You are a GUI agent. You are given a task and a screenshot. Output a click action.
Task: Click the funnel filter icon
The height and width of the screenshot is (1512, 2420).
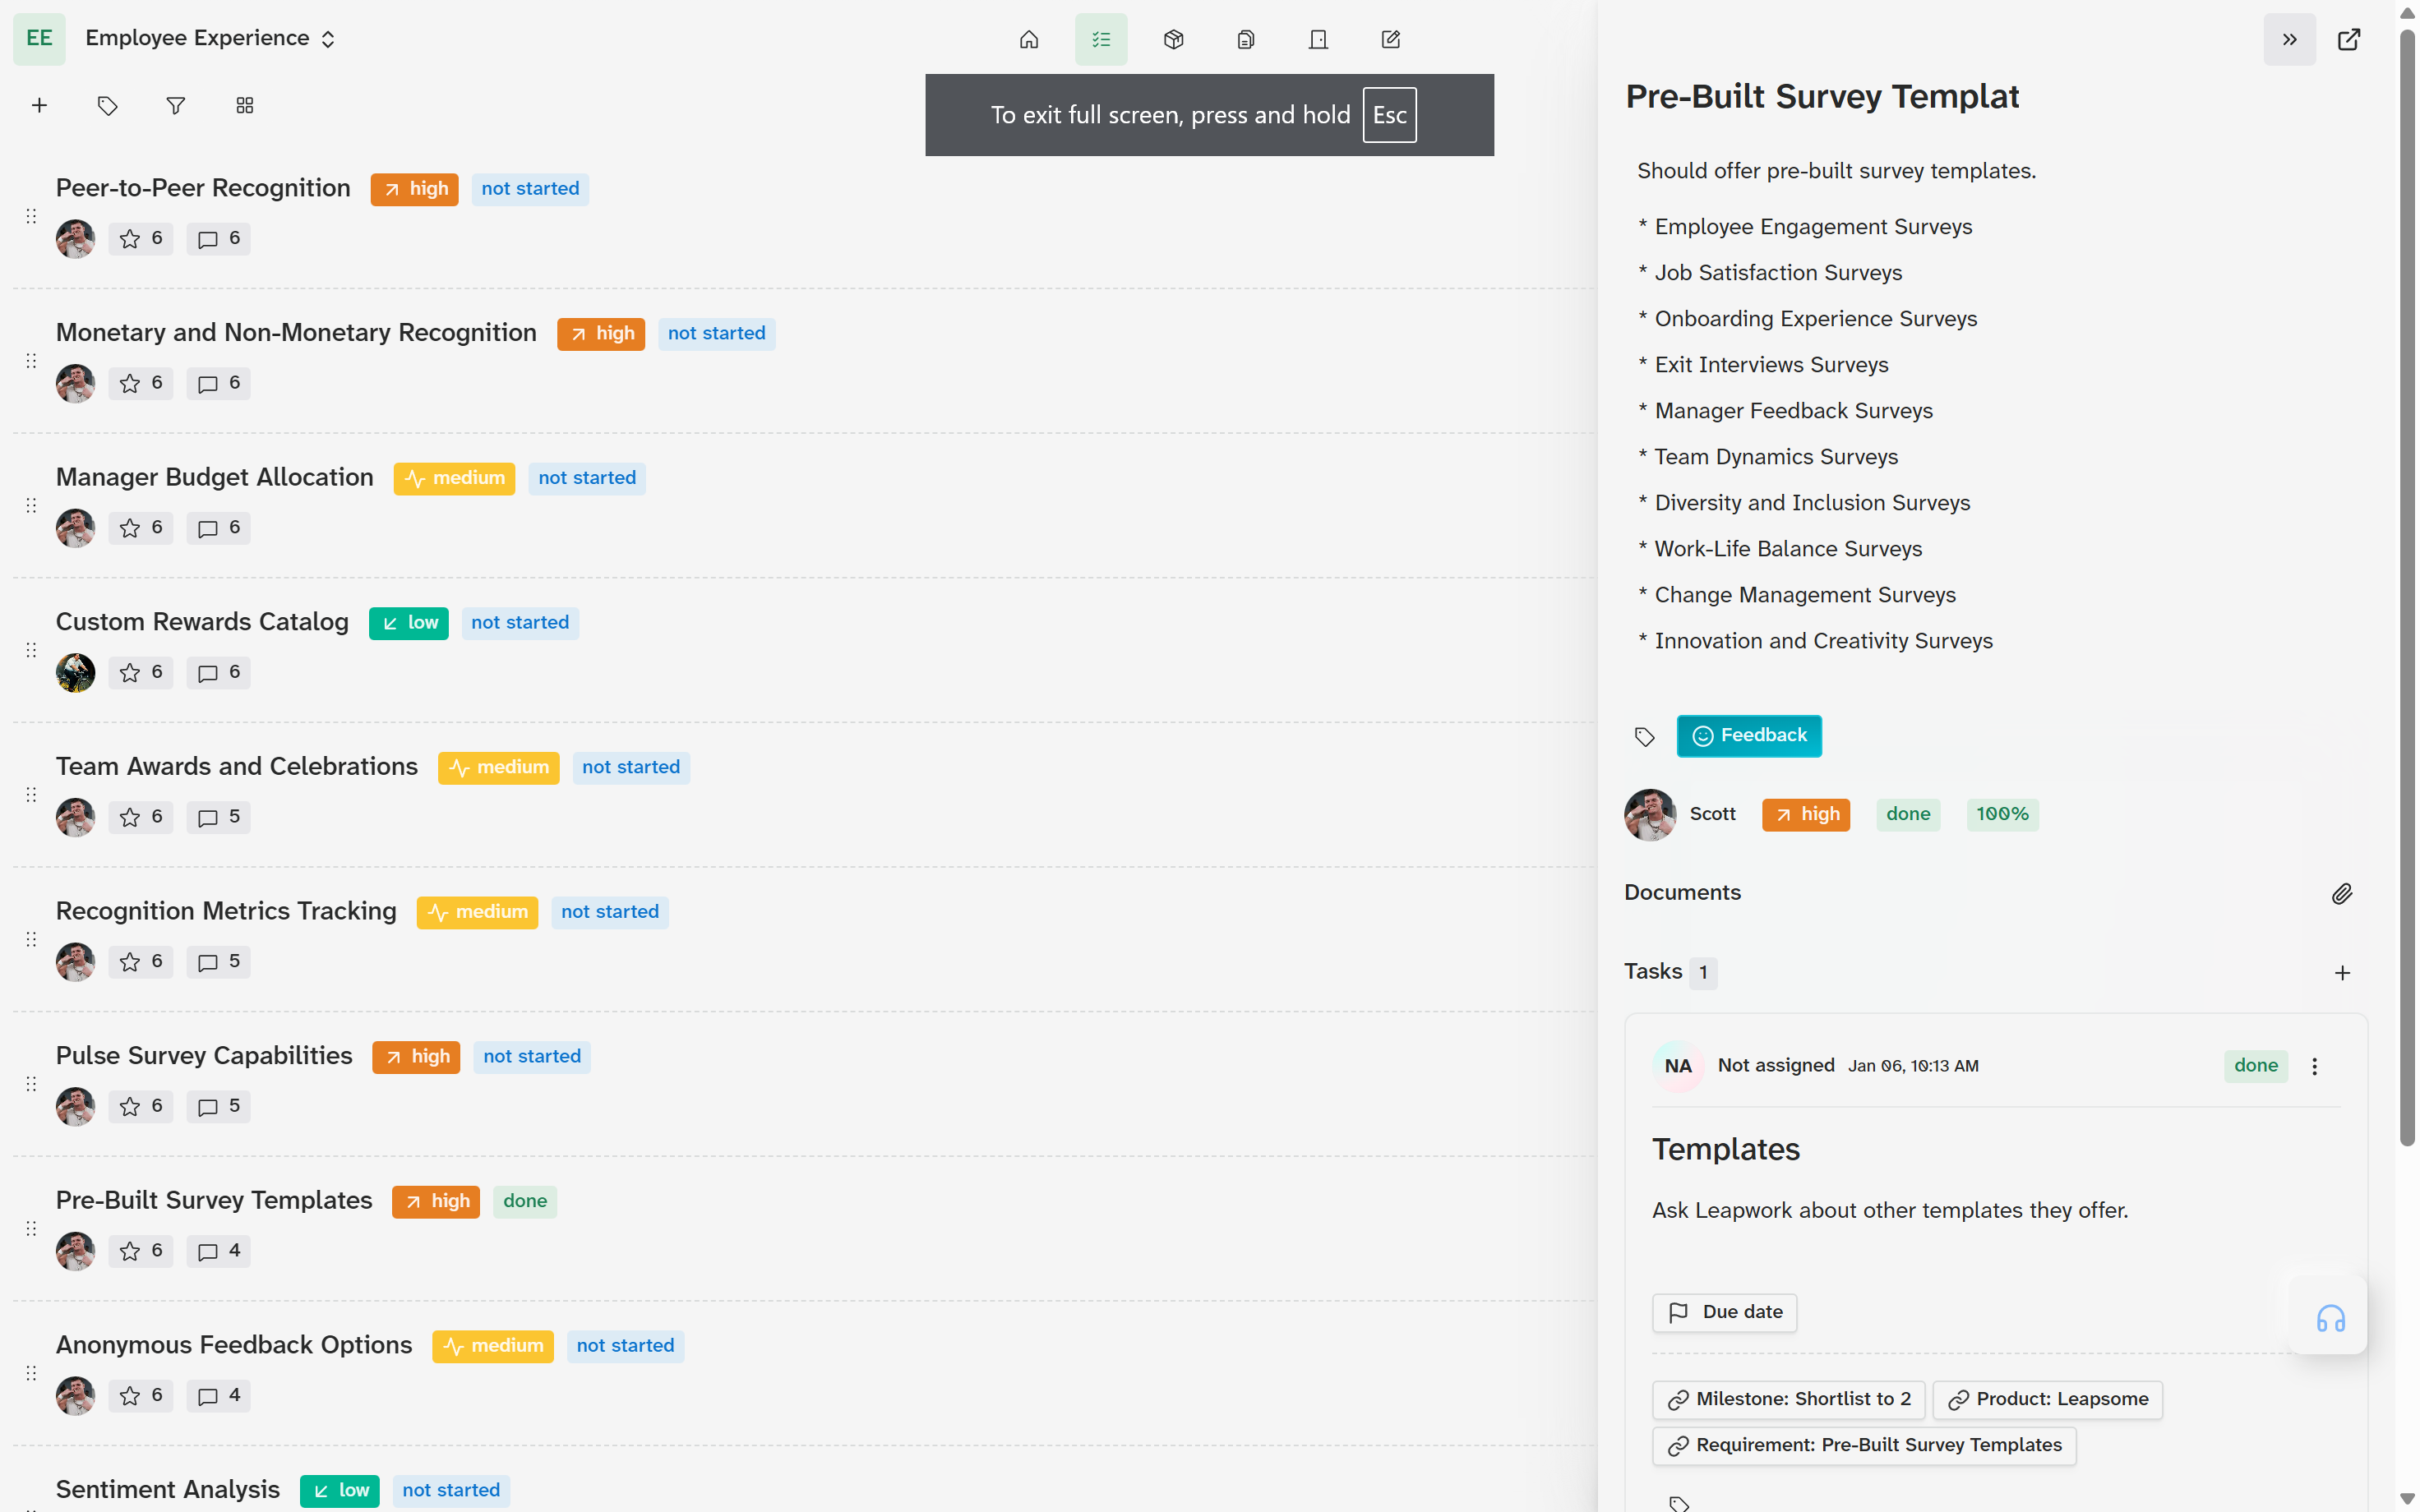pos(175,105)
